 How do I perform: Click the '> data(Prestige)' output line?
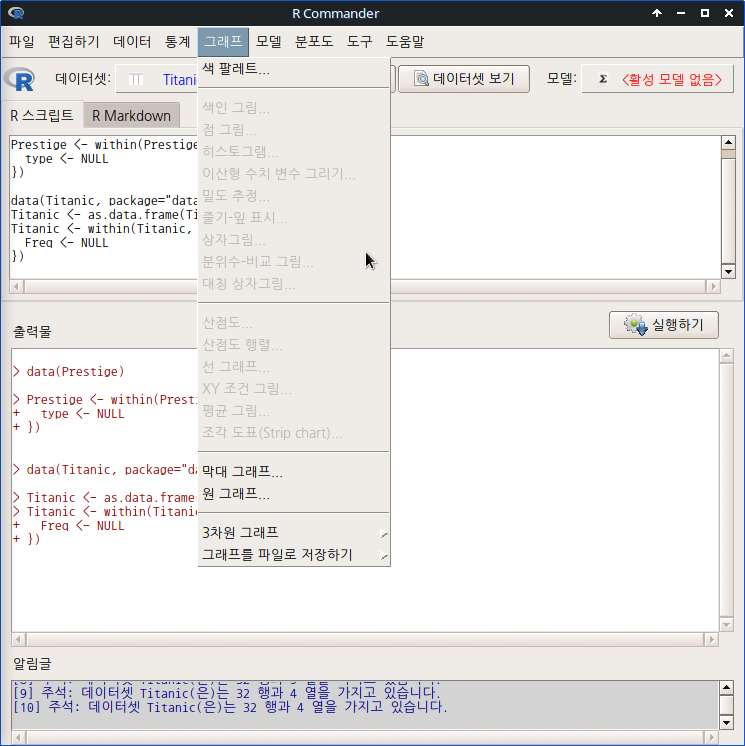69,372
